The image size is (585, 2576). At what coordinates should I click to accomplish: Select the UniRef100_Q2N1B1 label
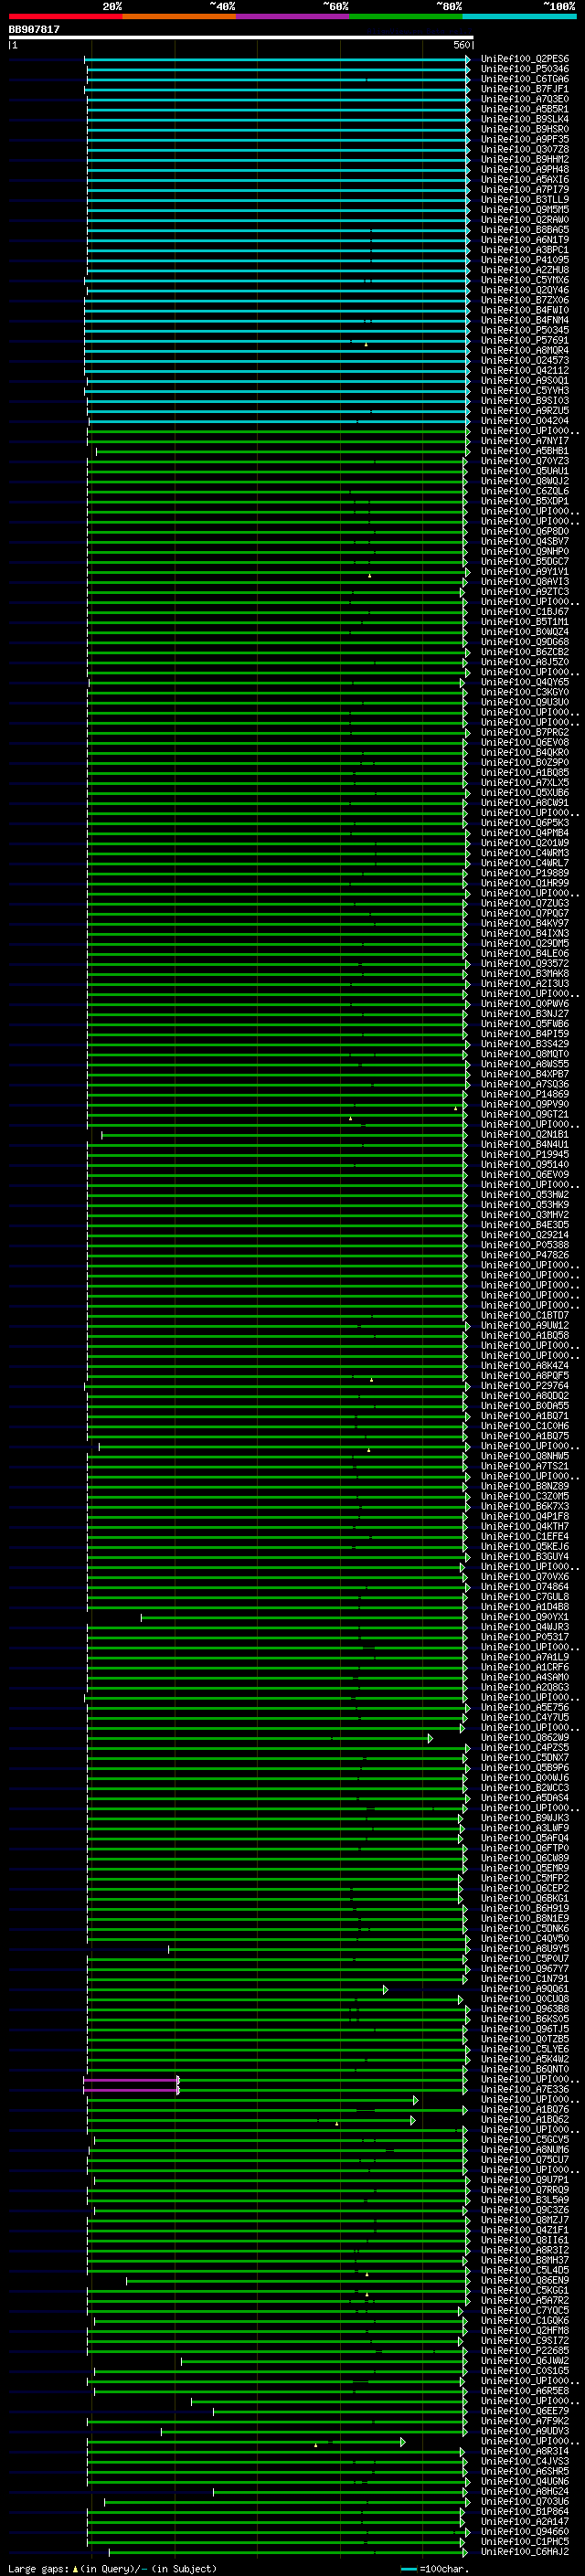click(x=524, y=1134)
